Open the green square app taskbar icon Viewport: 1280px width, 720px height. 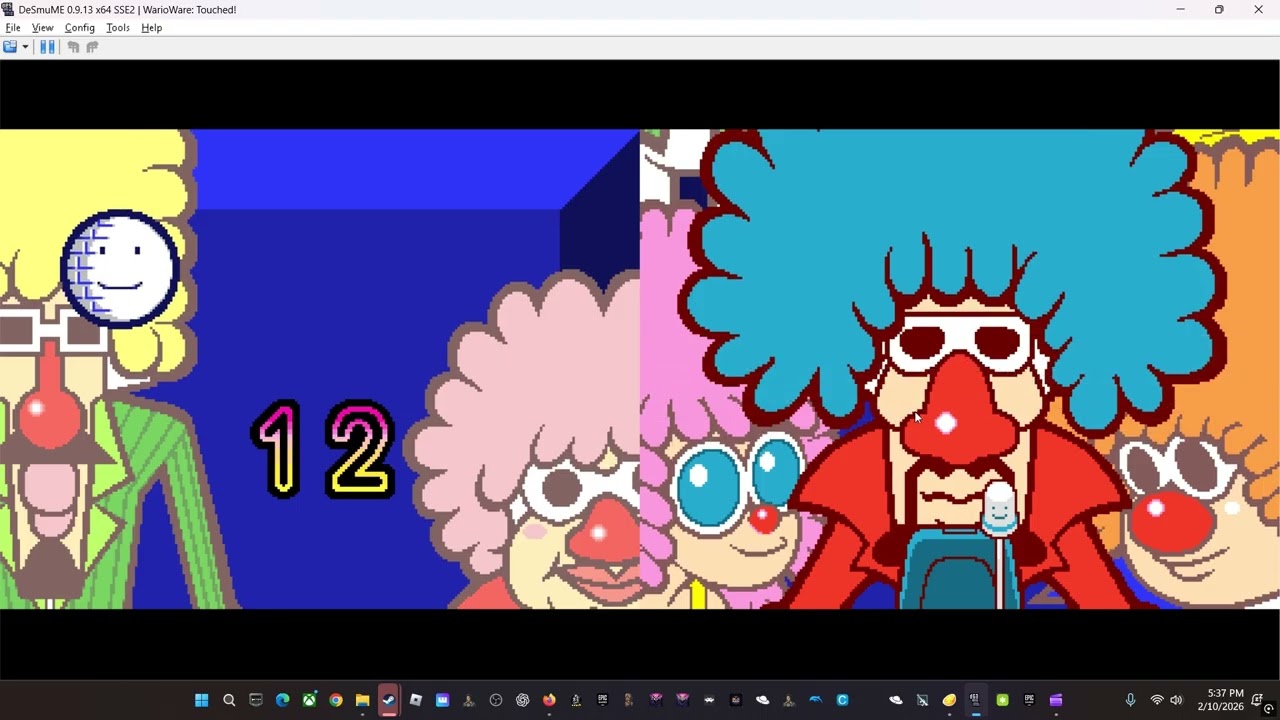point(1002,700)
